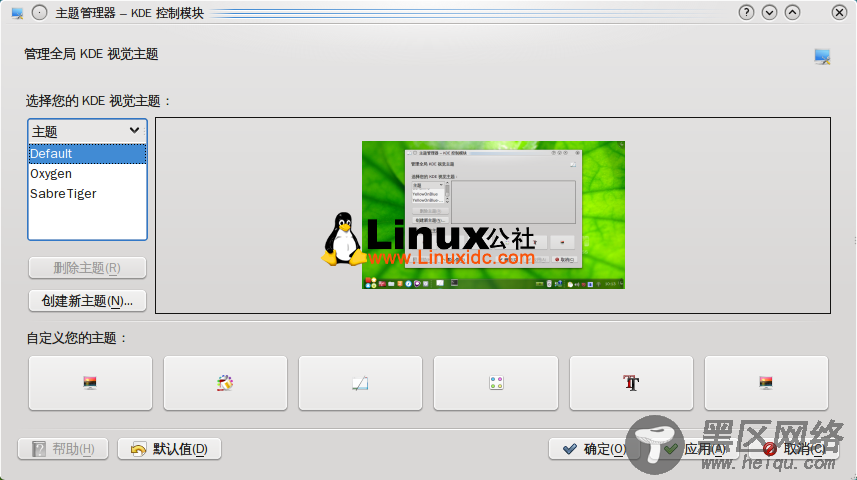Viewport: 857px width, 480px height.
Task: Maximize the window with up-arrow button
Action: (x=793, y=12)
